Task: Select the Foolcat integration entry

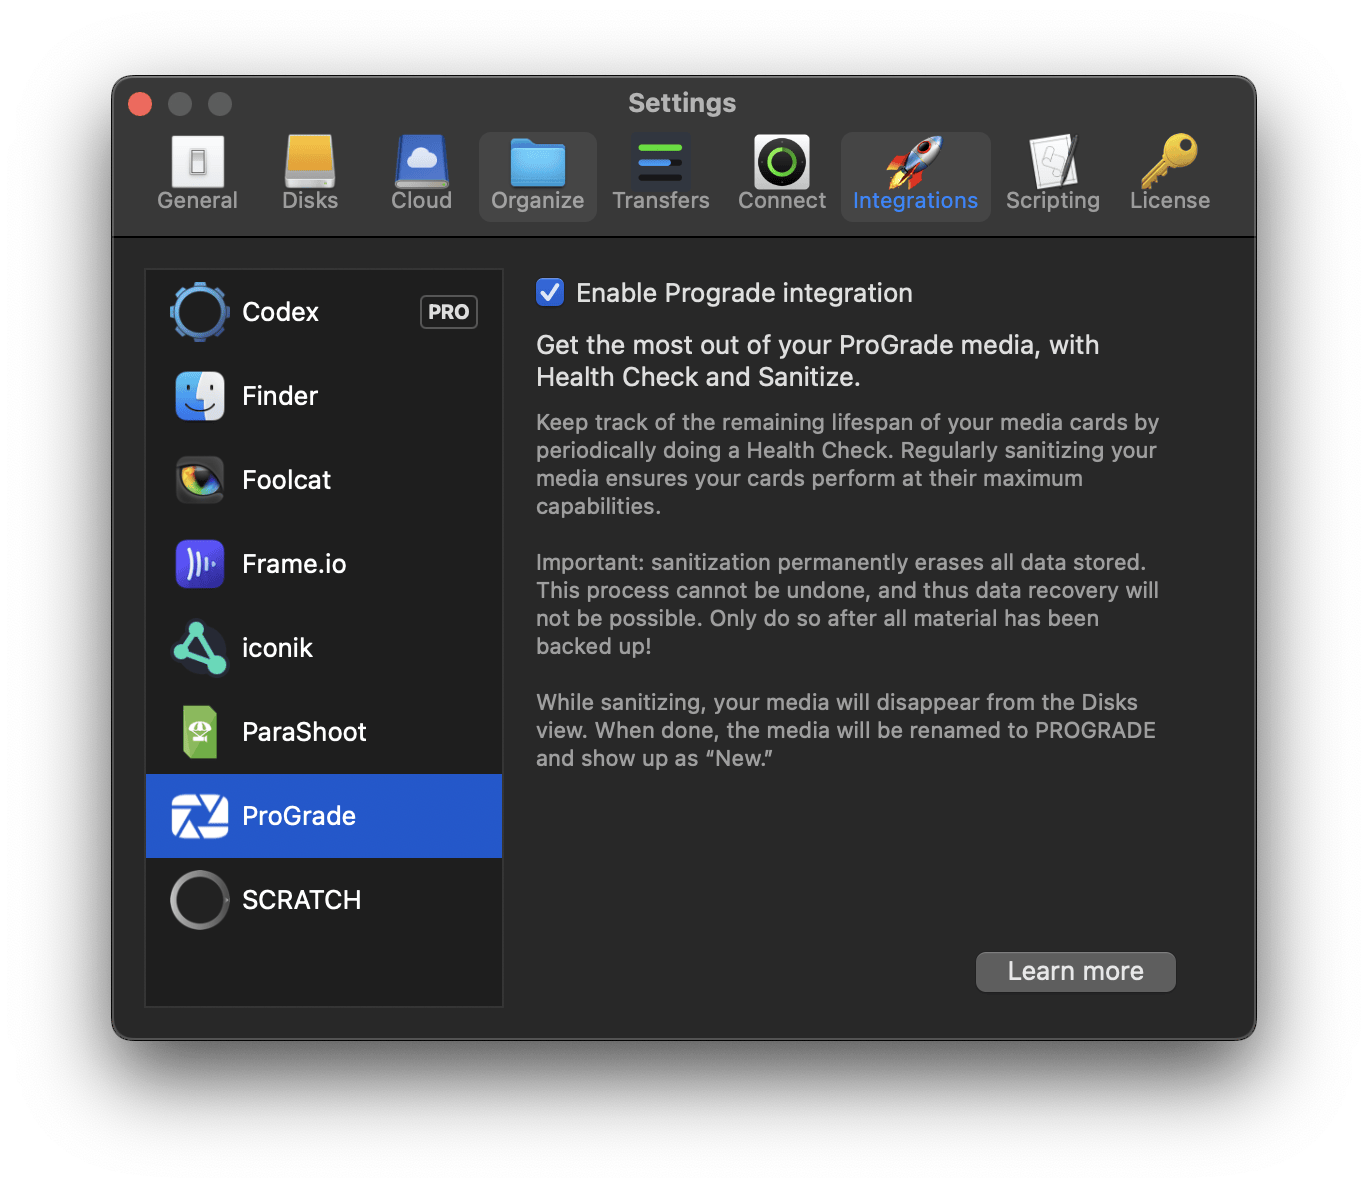Action: tap(286, 480)
